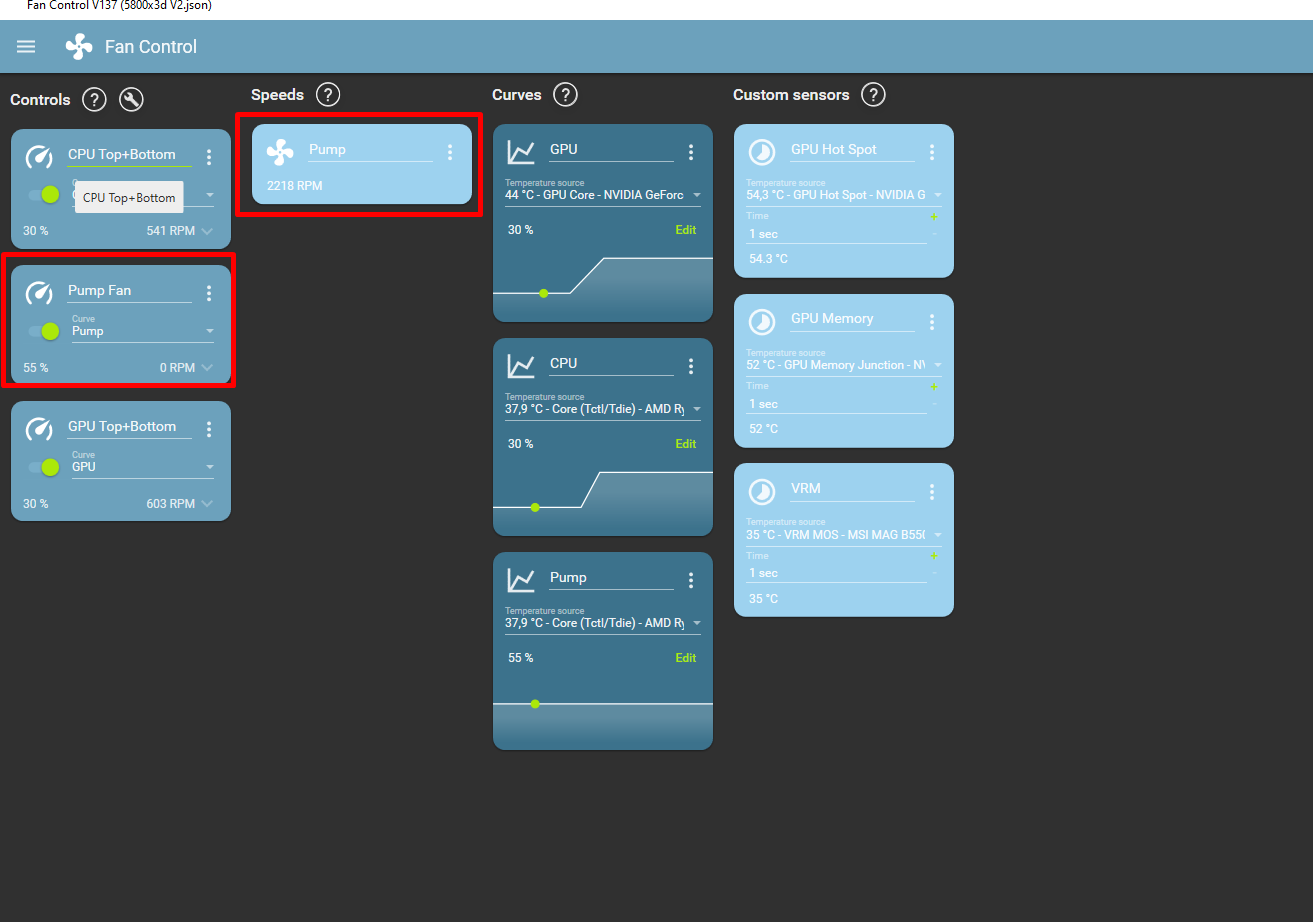The height and width of the screenshot is (922, 1313).
Task: Increase Time on VRM sensor
Action: (935, 556)
